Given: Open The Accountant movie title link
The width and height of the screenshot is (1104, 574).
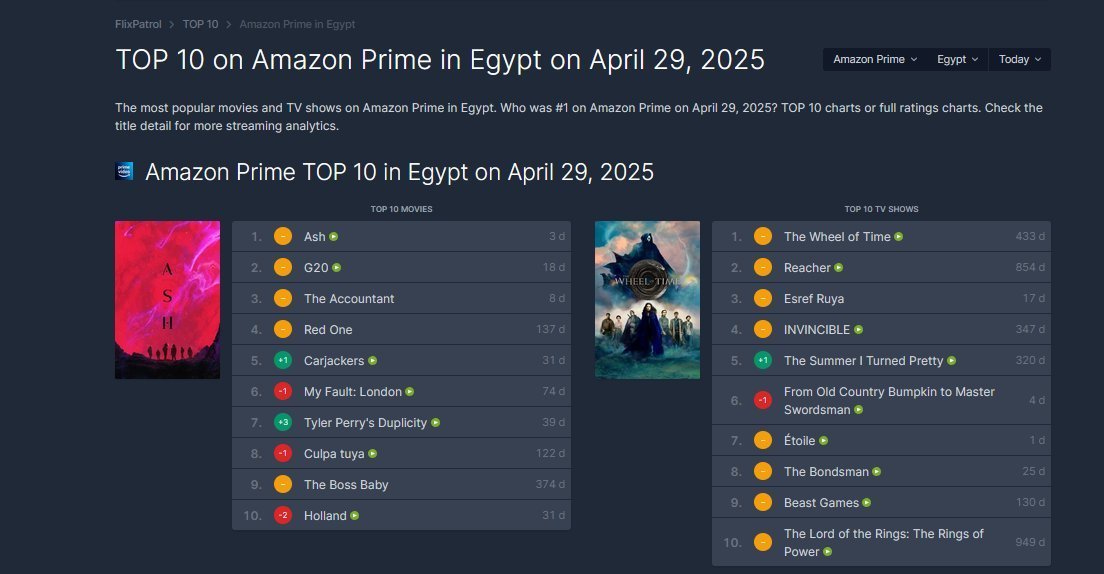Looking at the screenshot, I should pos(349,299).
